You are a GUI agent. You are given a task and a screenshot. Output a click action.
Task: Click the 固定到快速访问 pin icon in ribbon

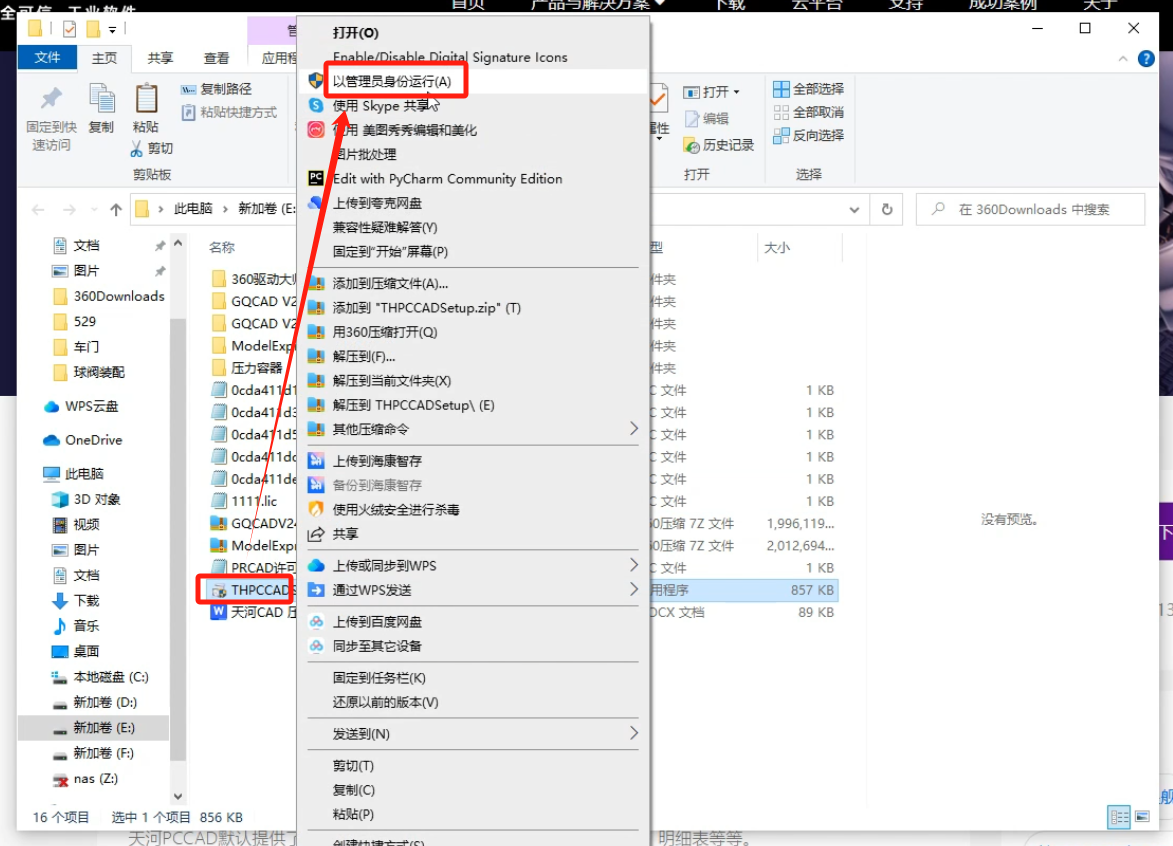[51, 99]
